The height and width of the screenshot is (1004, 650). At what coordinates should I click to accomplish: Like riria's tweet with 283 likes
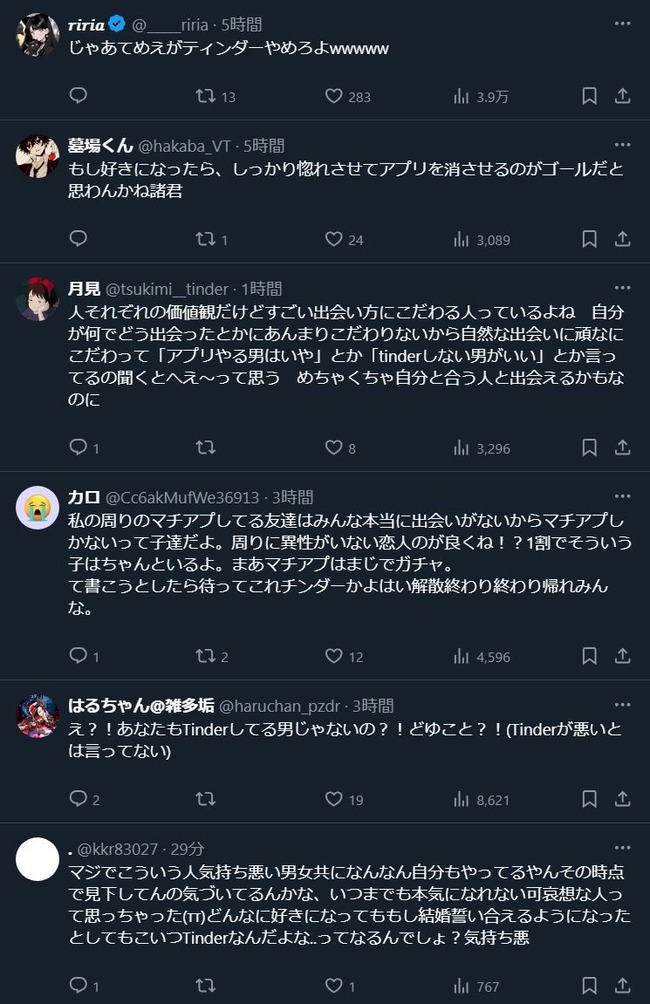click(x=334, y=96)
